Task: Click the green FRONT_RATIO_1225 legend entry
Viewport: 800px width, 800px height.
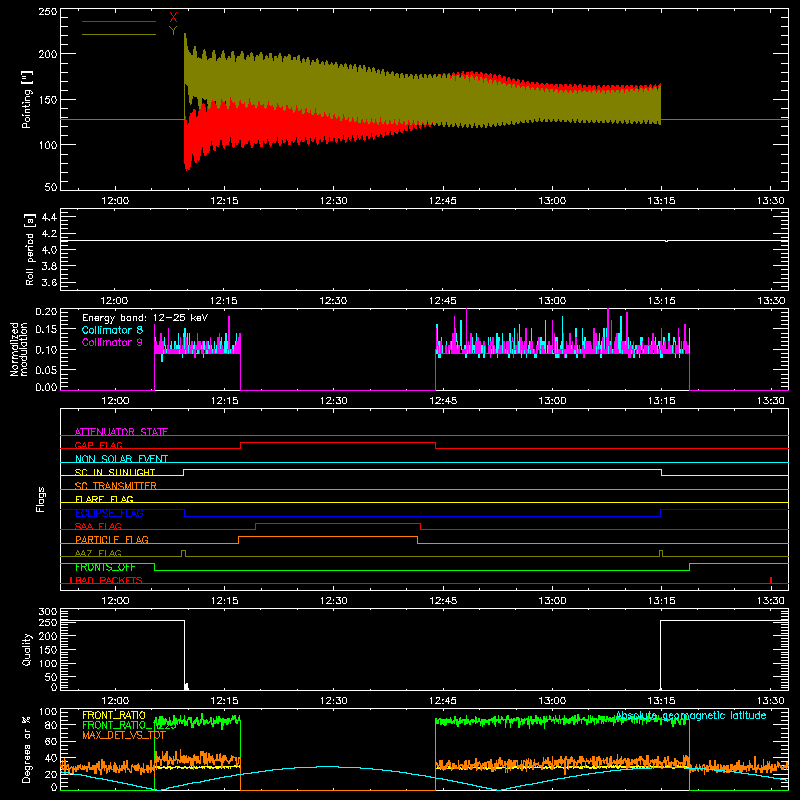Action: (129, 725)
